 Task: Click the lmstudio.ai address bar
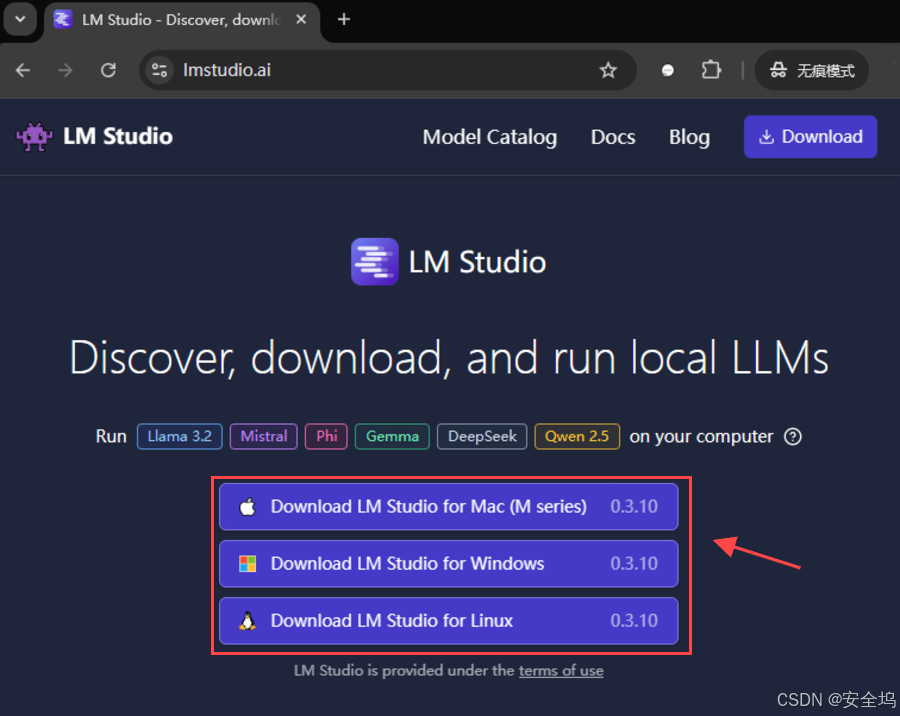(x=387, y=70)
